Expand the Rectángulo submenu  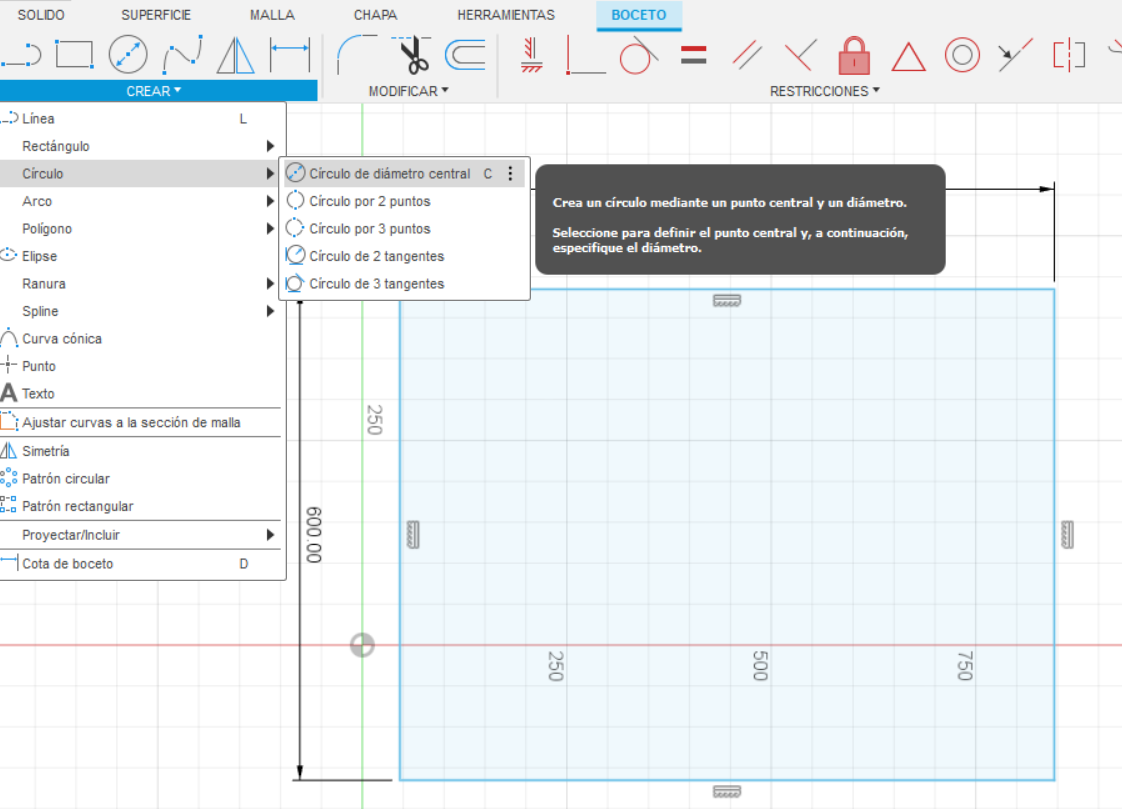click(143, 146)
